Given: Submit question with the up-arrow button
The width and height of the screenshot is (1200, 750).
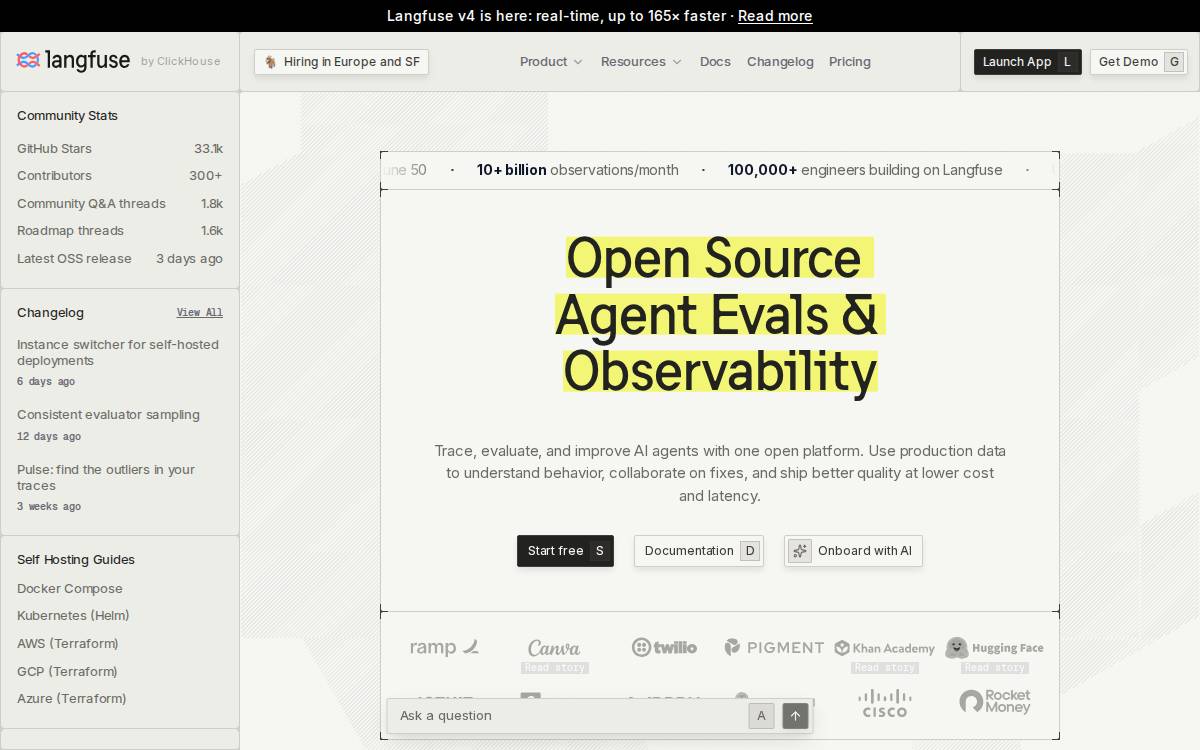Looking at the screenshot, I should click(795, 716).
